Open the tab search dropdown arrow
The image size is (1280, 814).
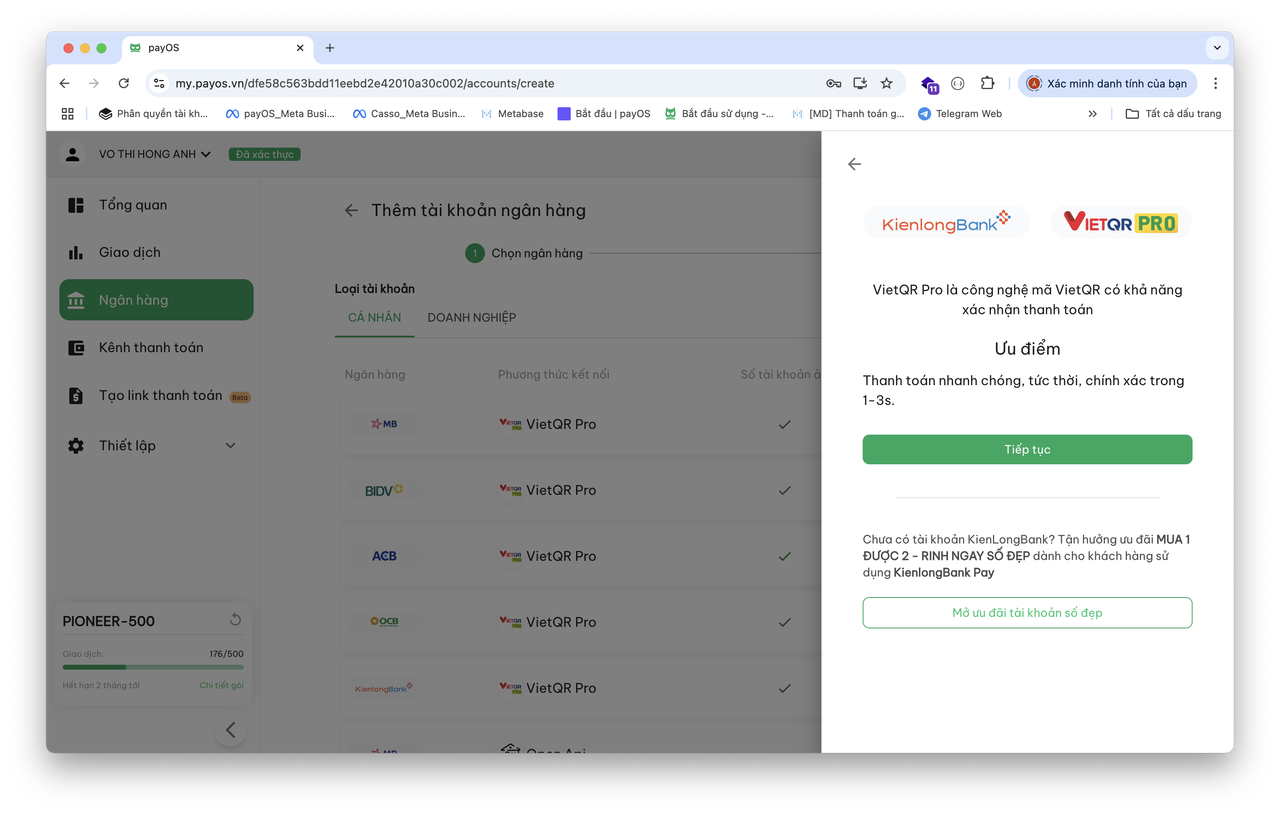click(1217, 47)
